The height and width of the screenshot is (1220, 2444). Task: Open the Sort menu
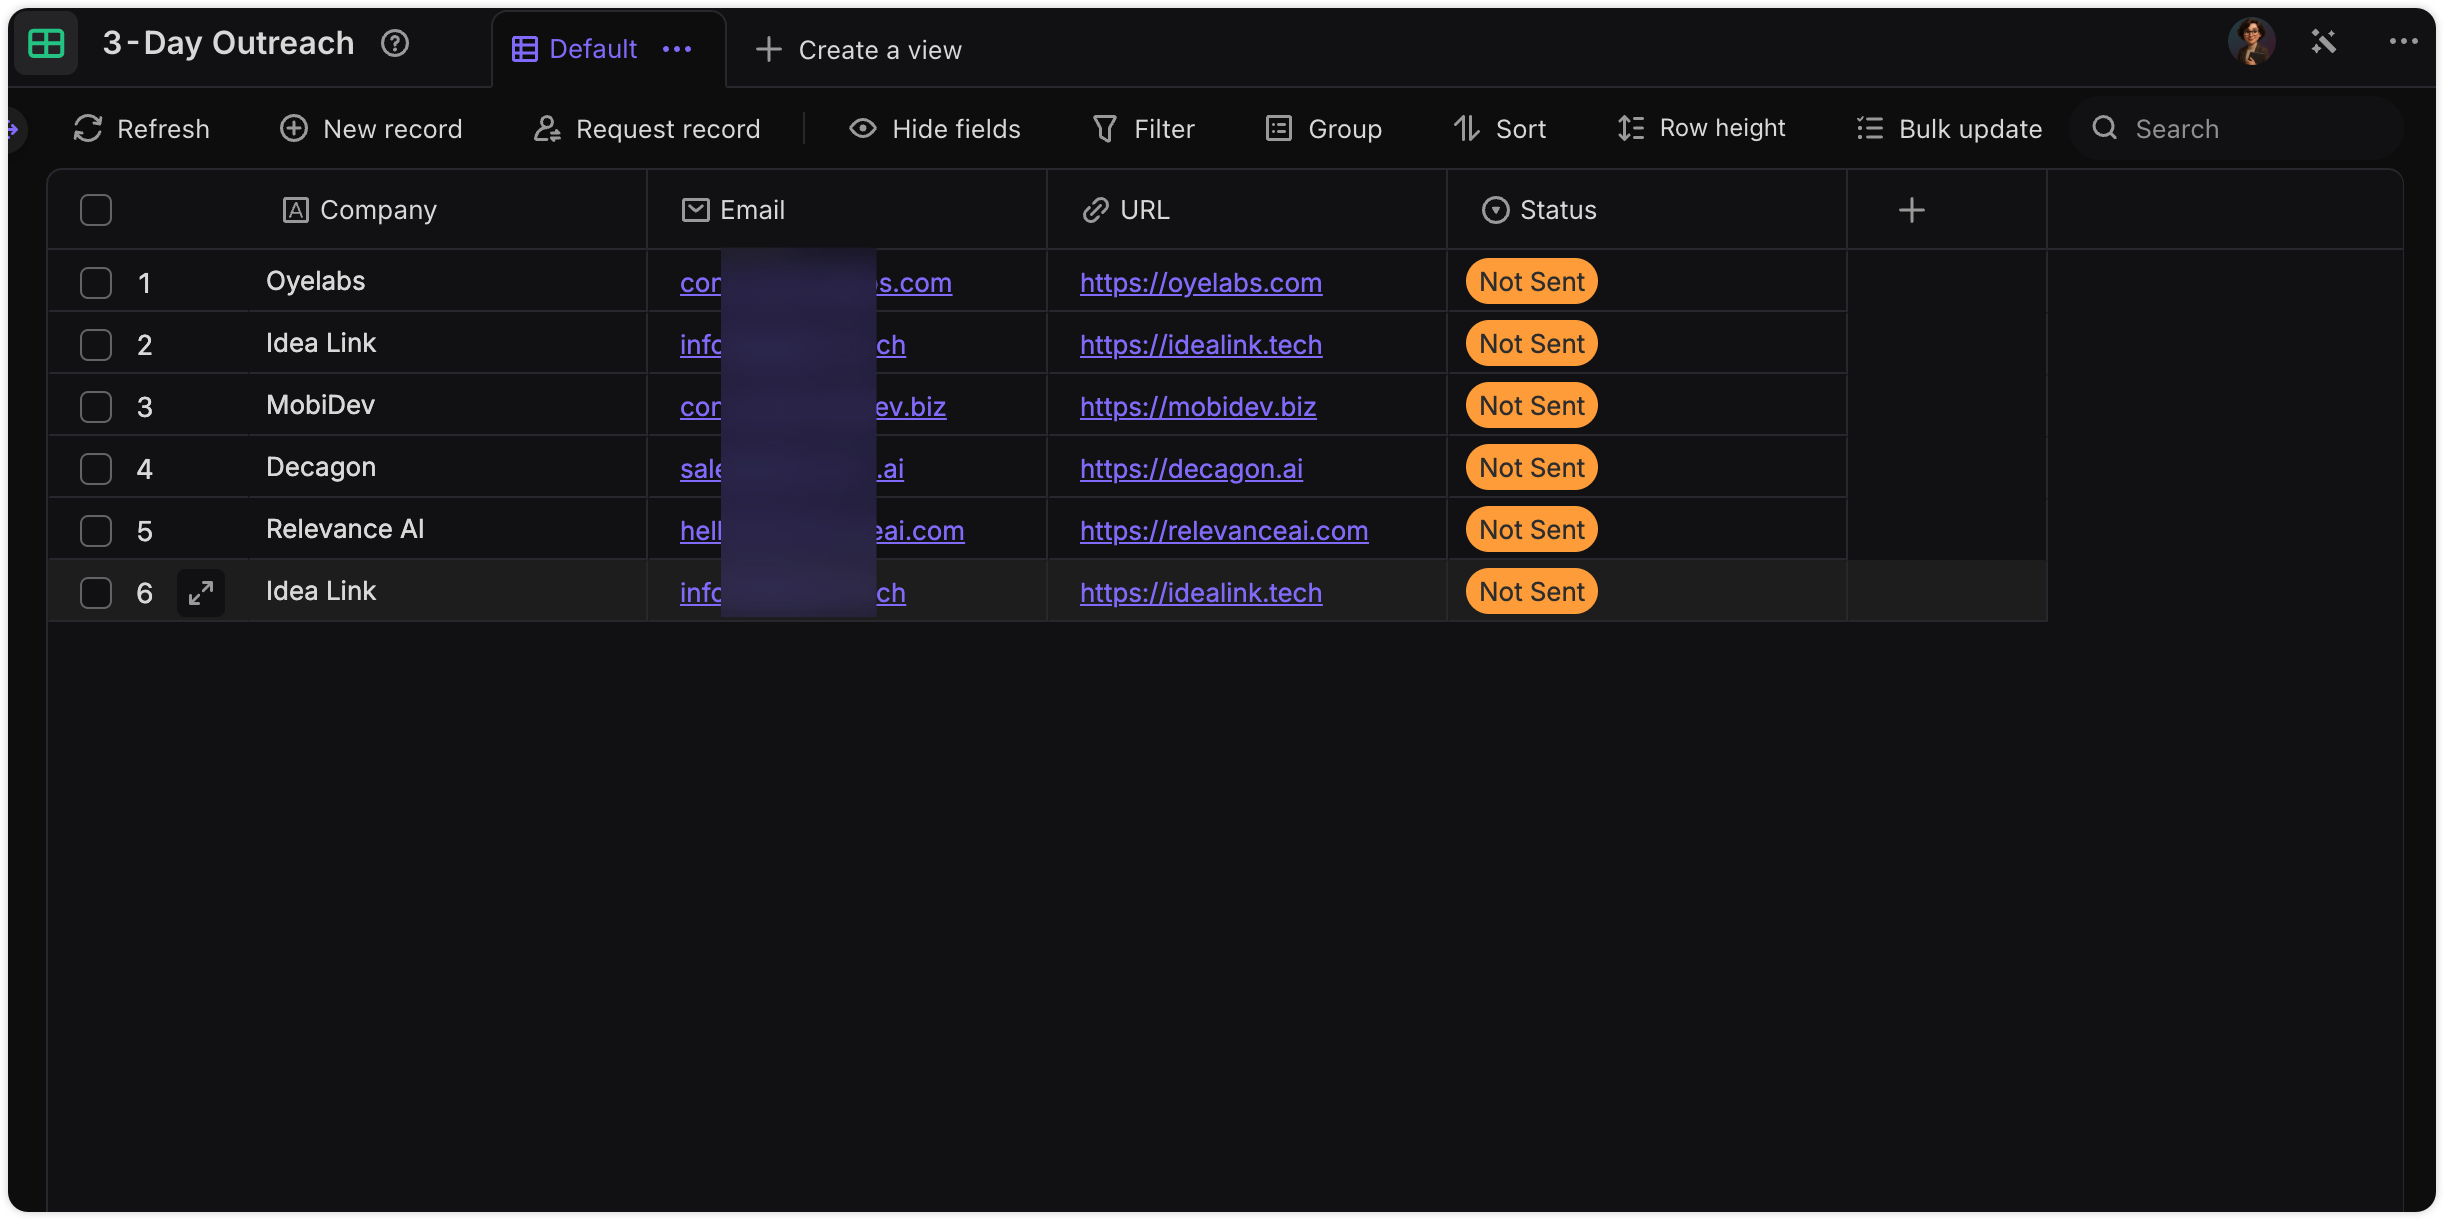pos(1500,128)
